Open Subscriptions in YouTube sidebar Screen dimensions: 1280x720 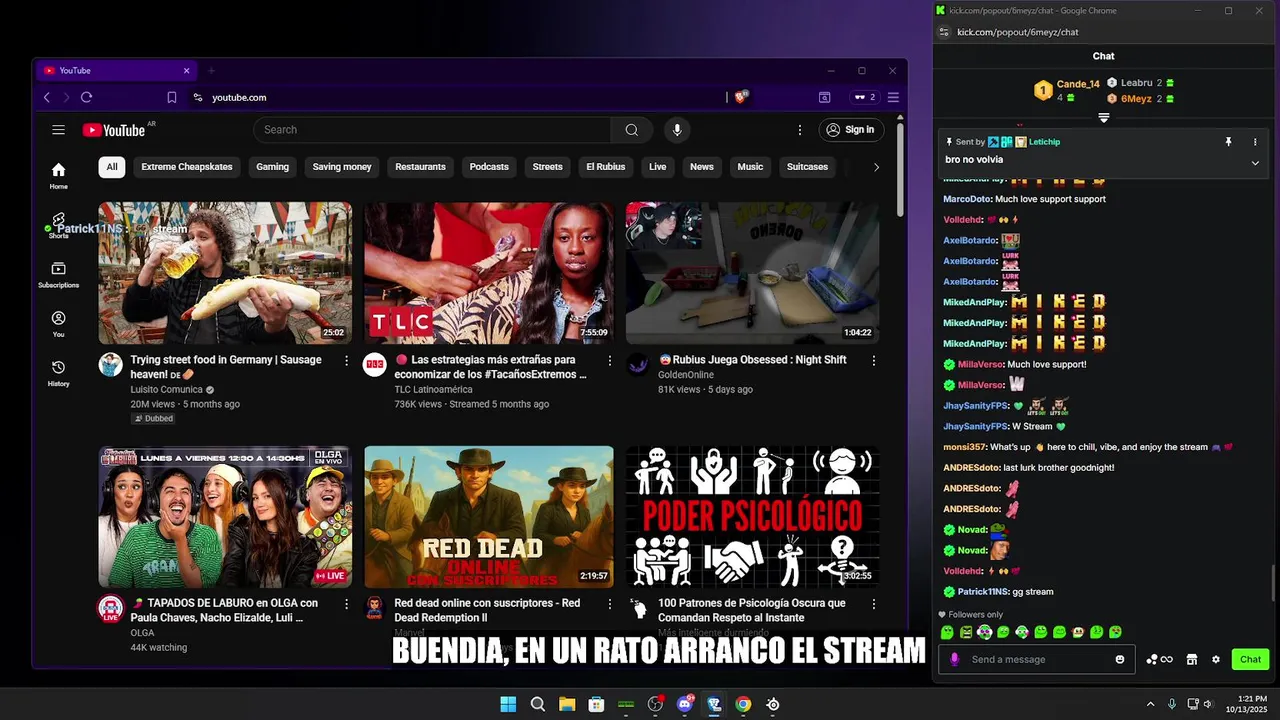[x=59, y=274]
